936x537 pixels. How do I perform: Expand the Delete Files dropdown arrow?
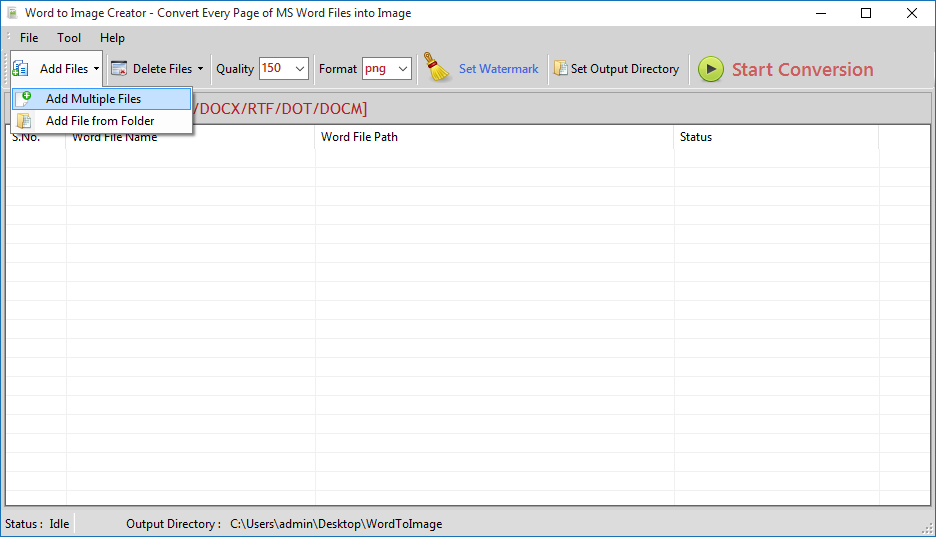point(201,69)
